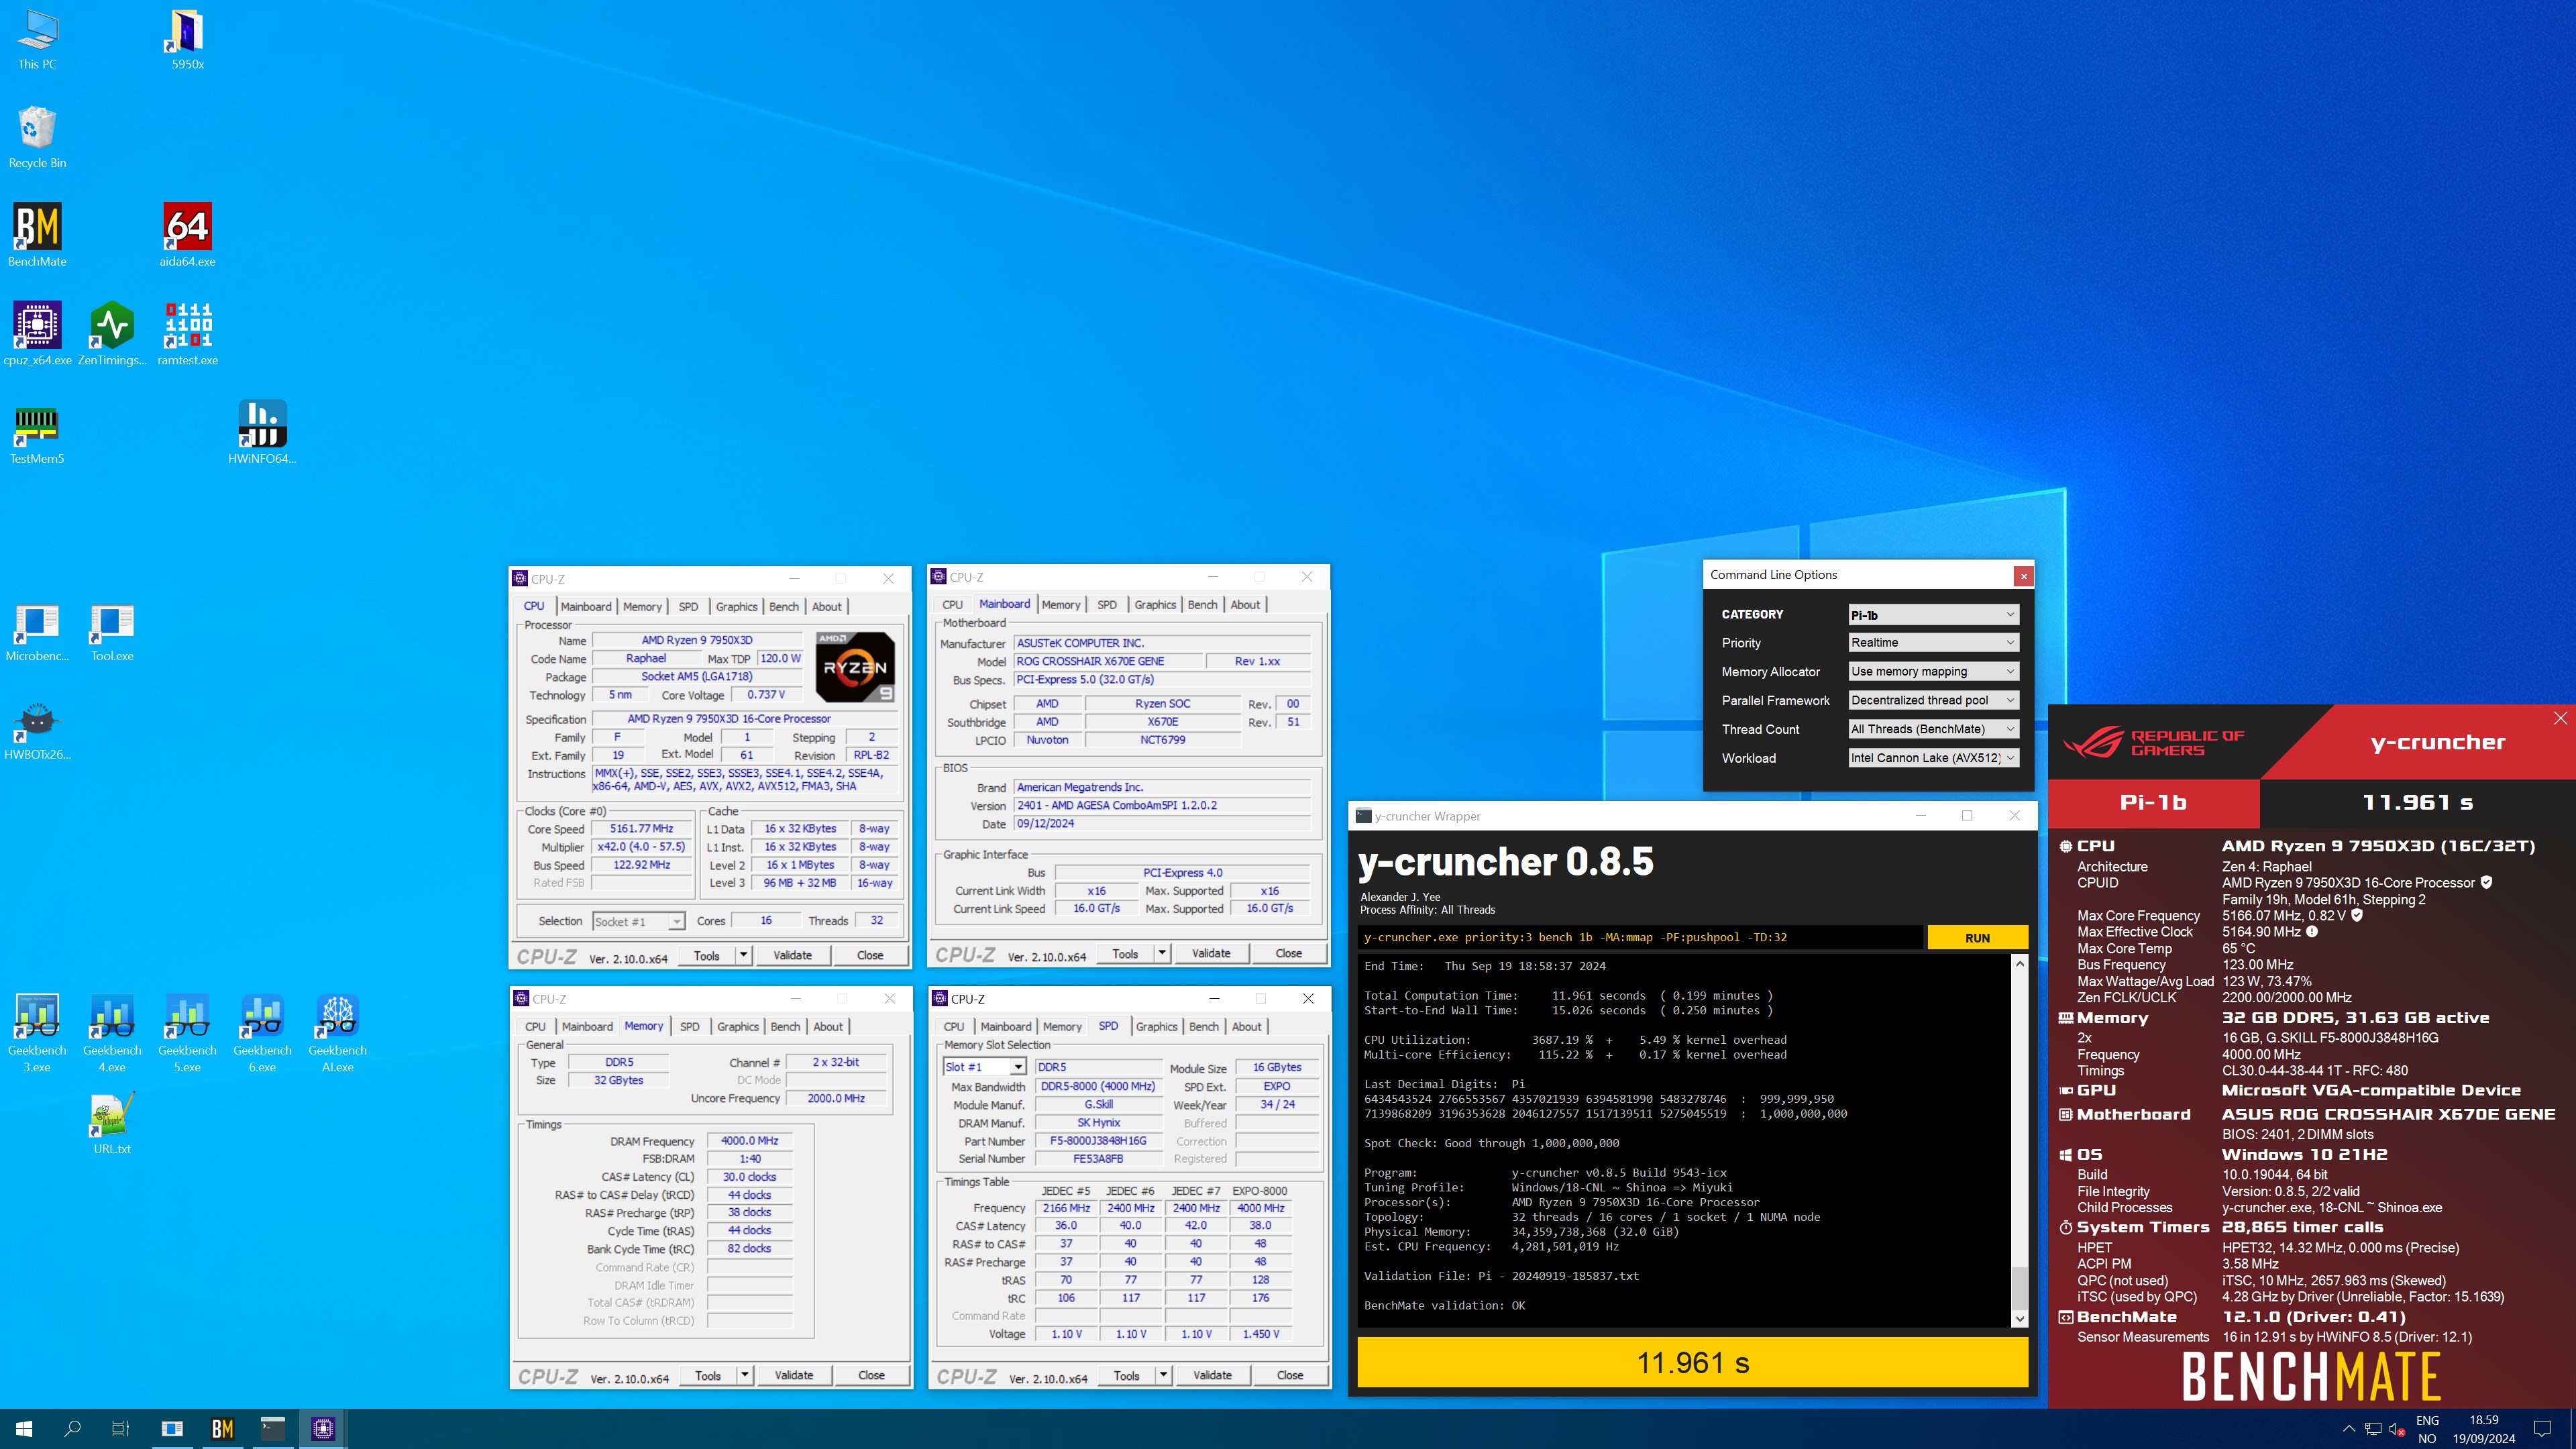Open the Thread Count dropdown
The image size is (2576, 1449).
(1933, 729)
